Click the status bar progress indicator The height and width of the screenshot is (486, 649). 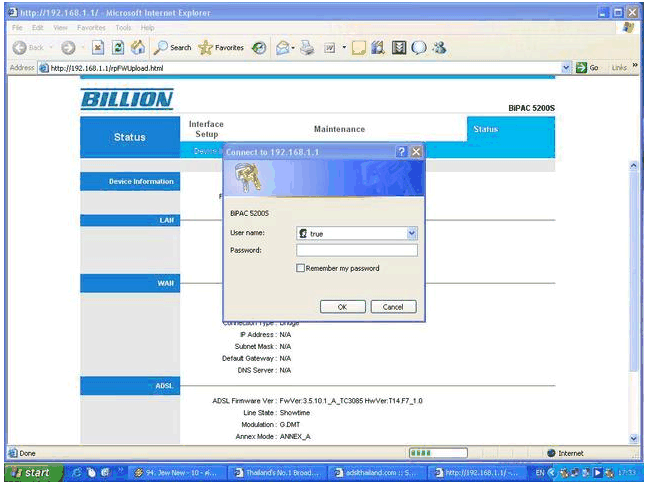click(438, 453)
